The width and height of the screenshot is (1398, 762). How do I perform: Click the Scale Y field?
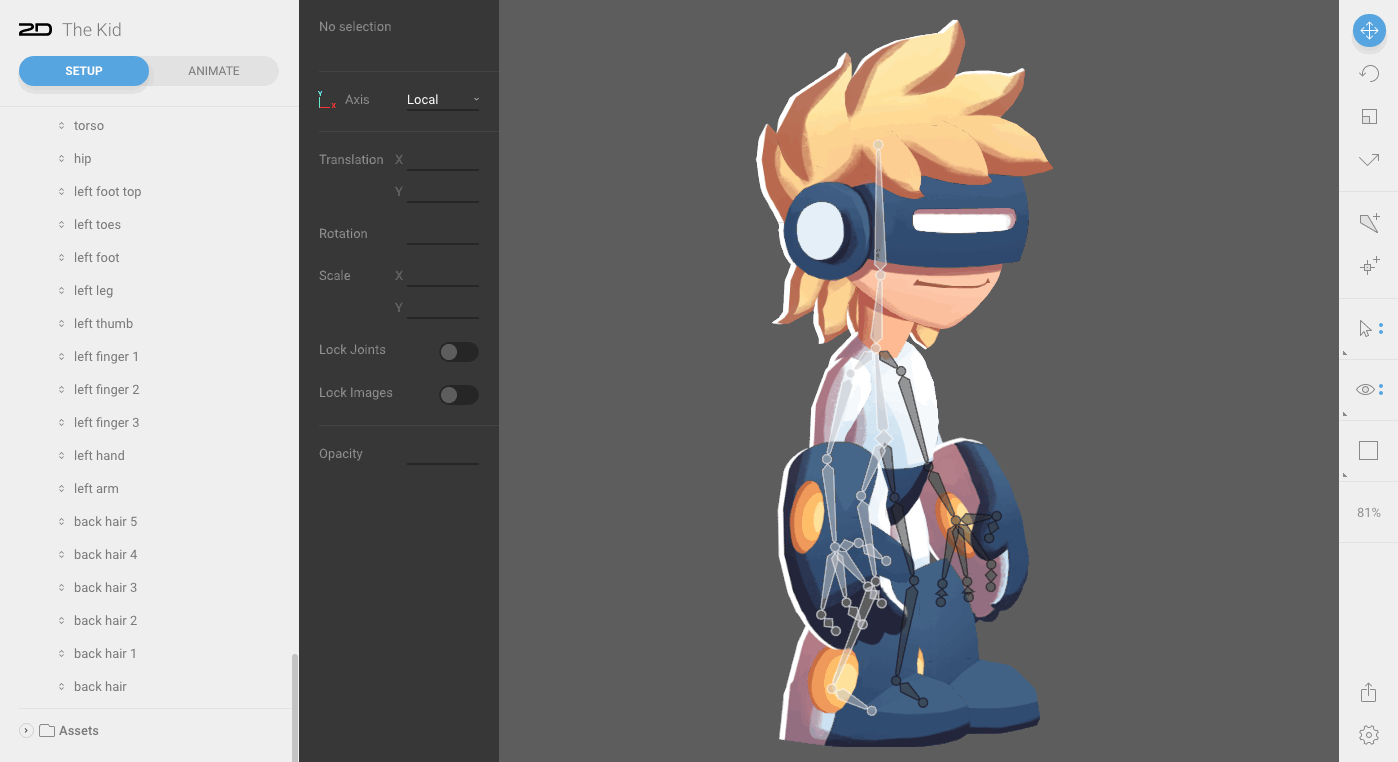(x=443, y=308)
